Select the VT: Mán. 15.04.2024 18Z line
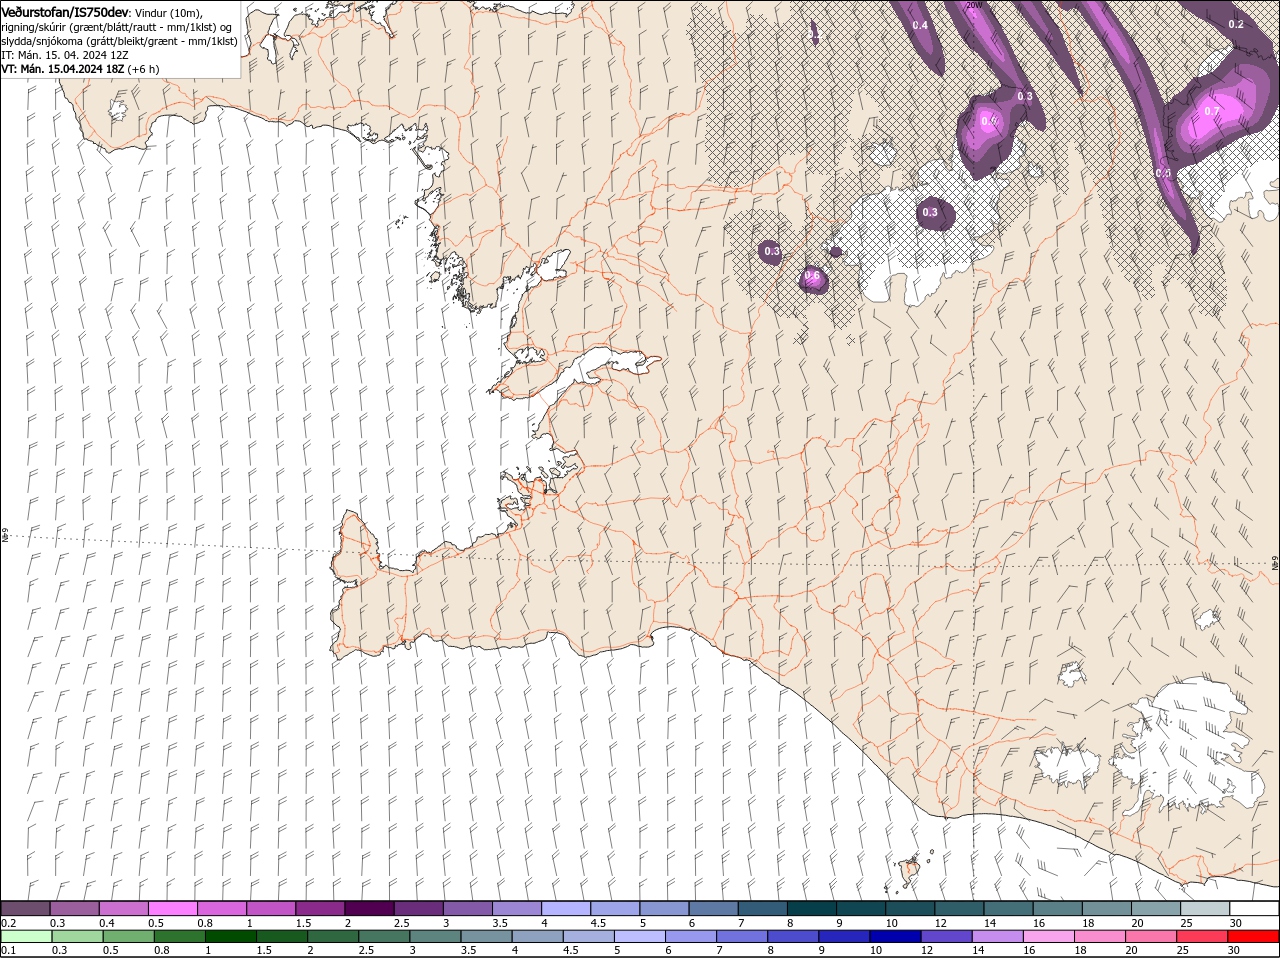 (80, 69)
